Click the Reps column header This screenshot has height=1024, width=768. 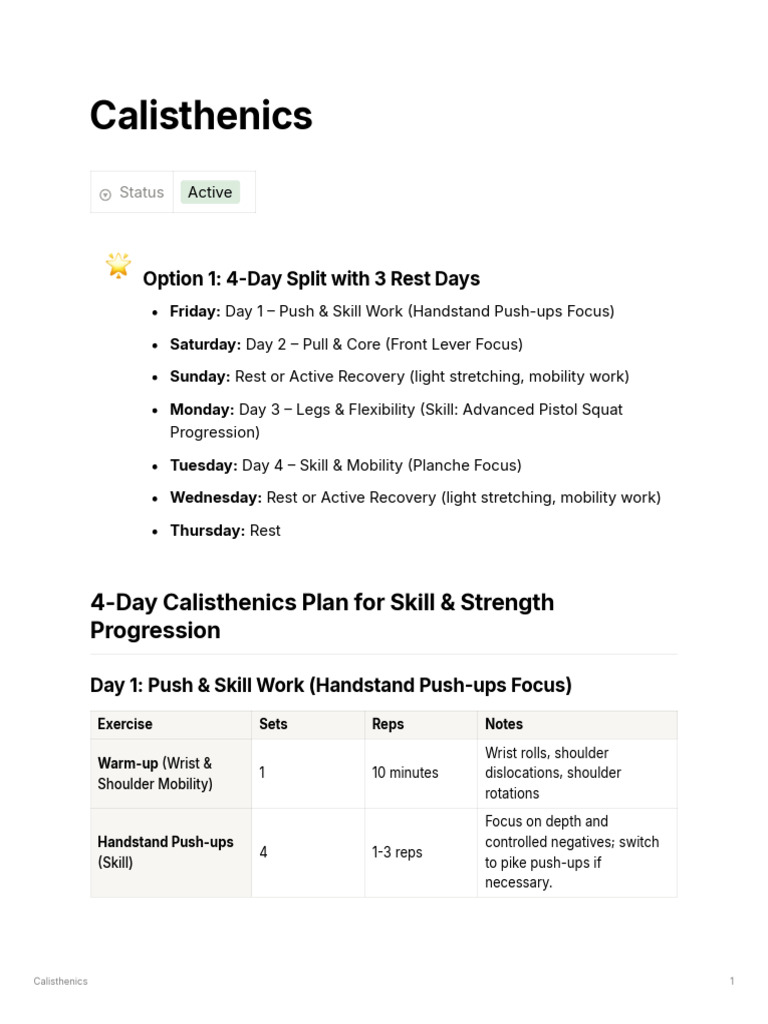(388, 724)
